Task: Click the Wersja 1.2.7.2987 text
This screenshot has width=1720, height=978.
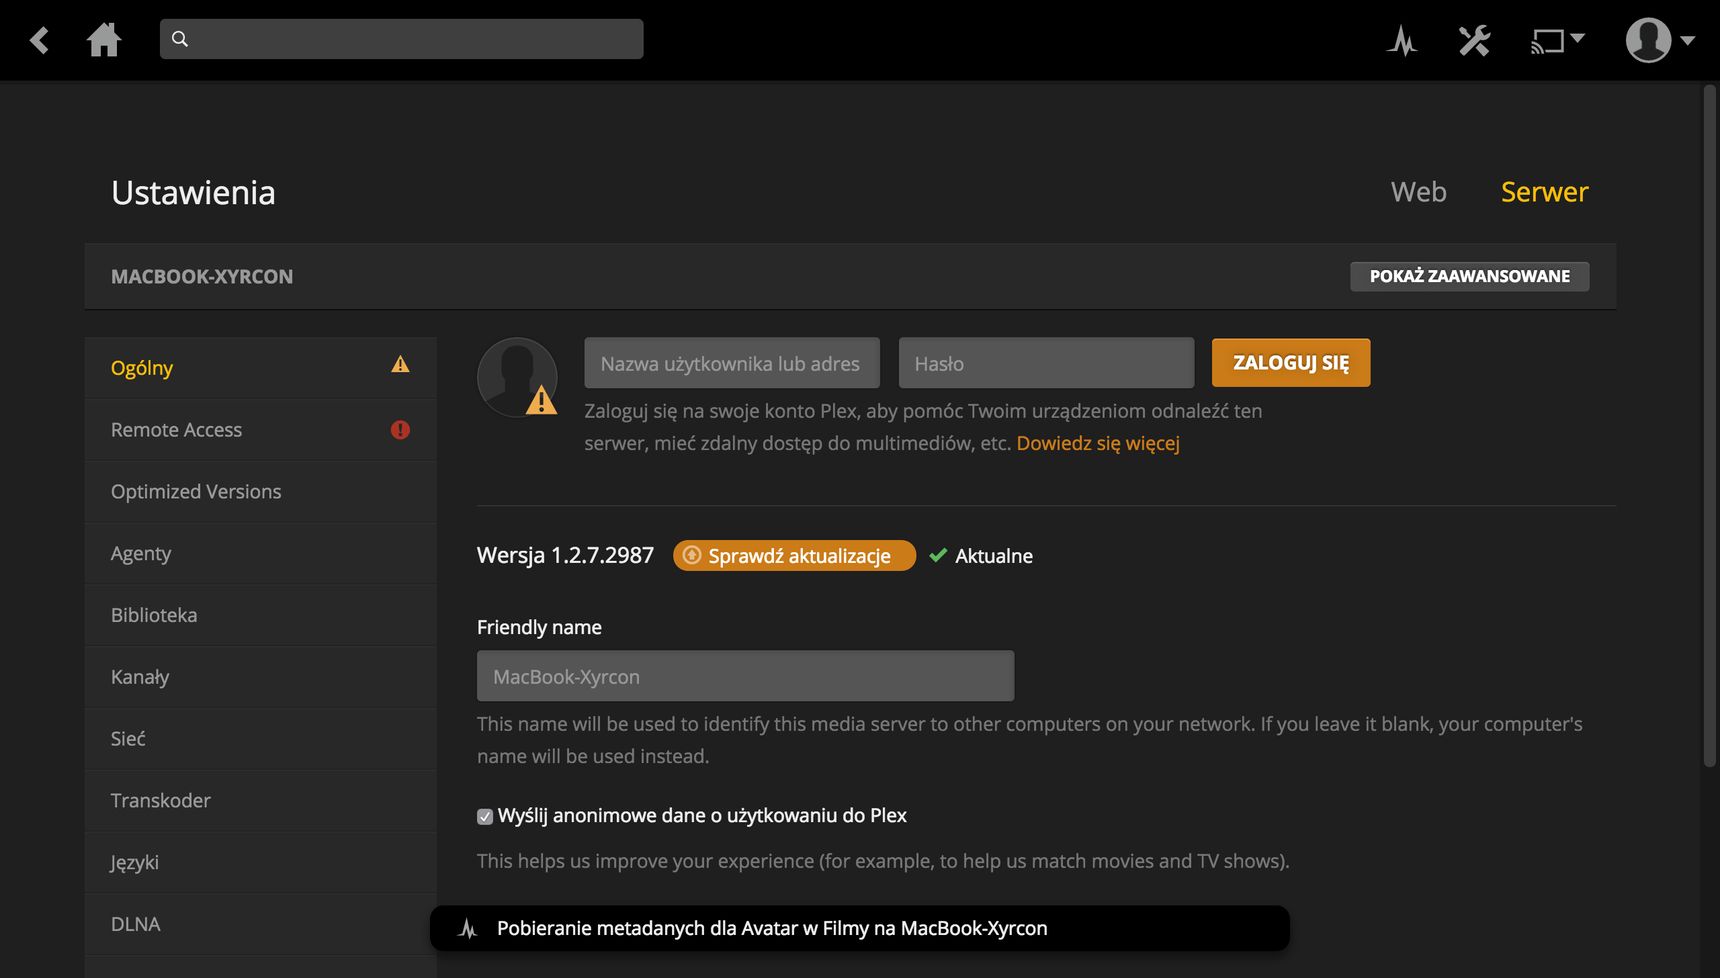Action: (x=565, y=555)
